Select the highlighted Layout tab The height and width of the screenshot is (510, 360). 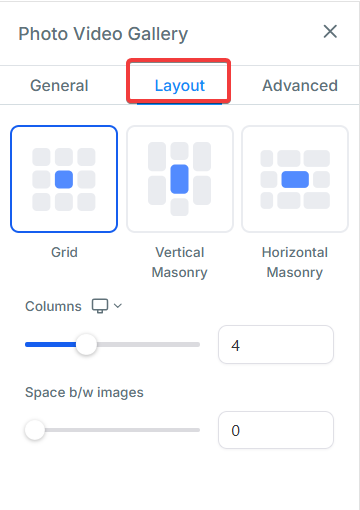pyautogui.click(x=179, y=86)
